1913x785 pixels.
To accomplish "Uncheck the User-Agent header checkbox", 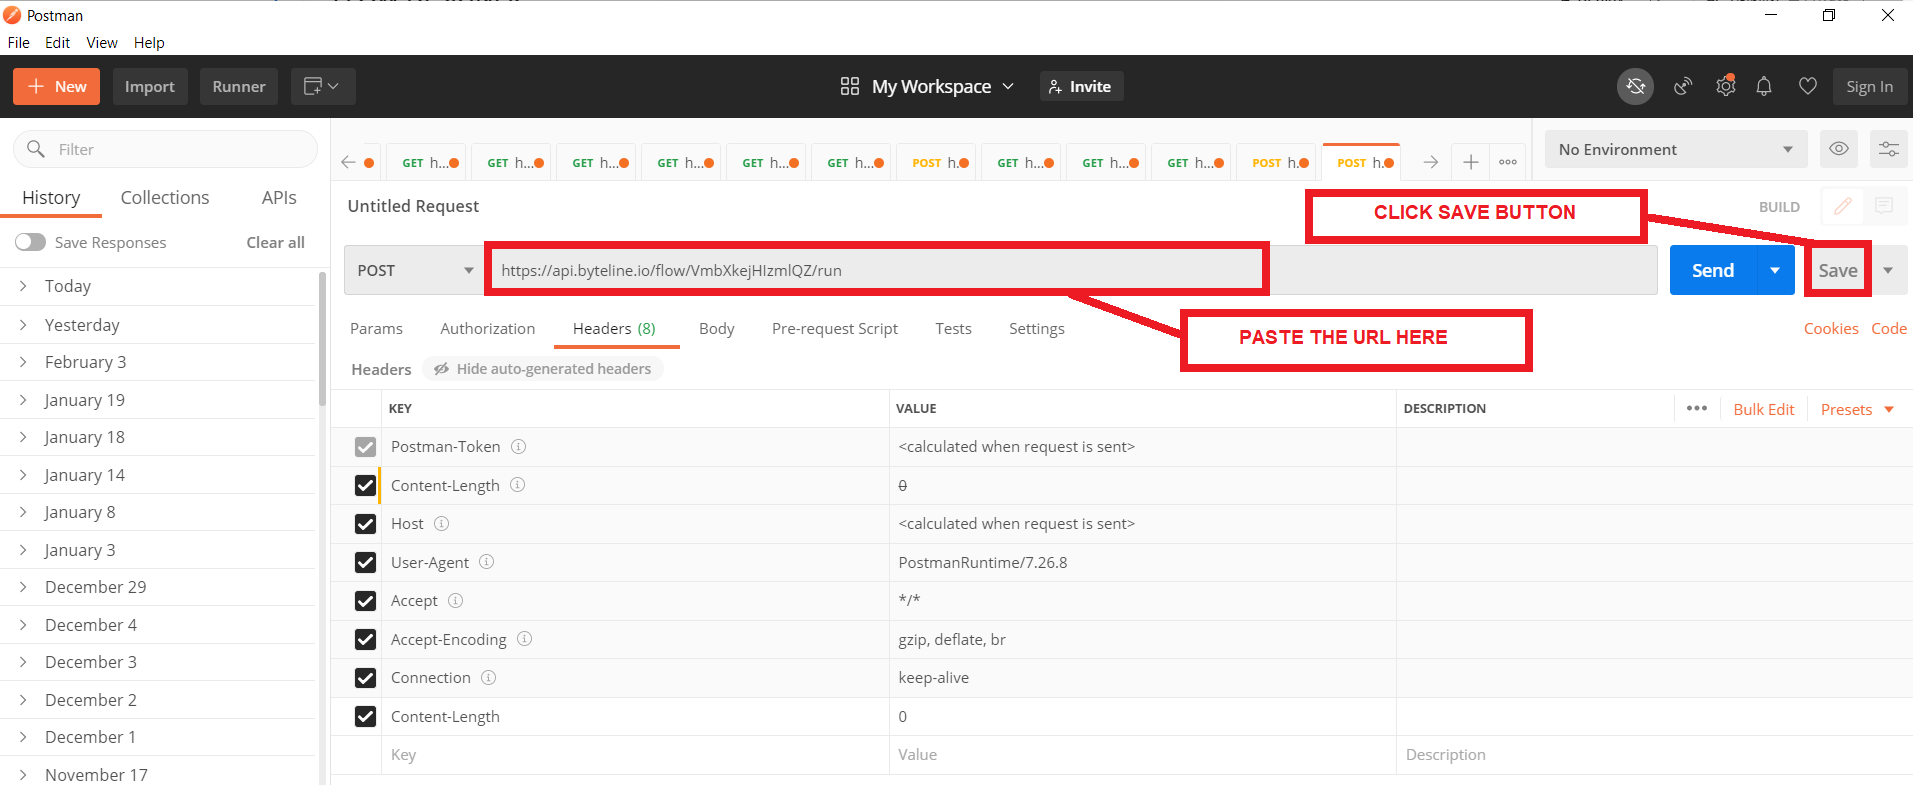I will [365, 562].
